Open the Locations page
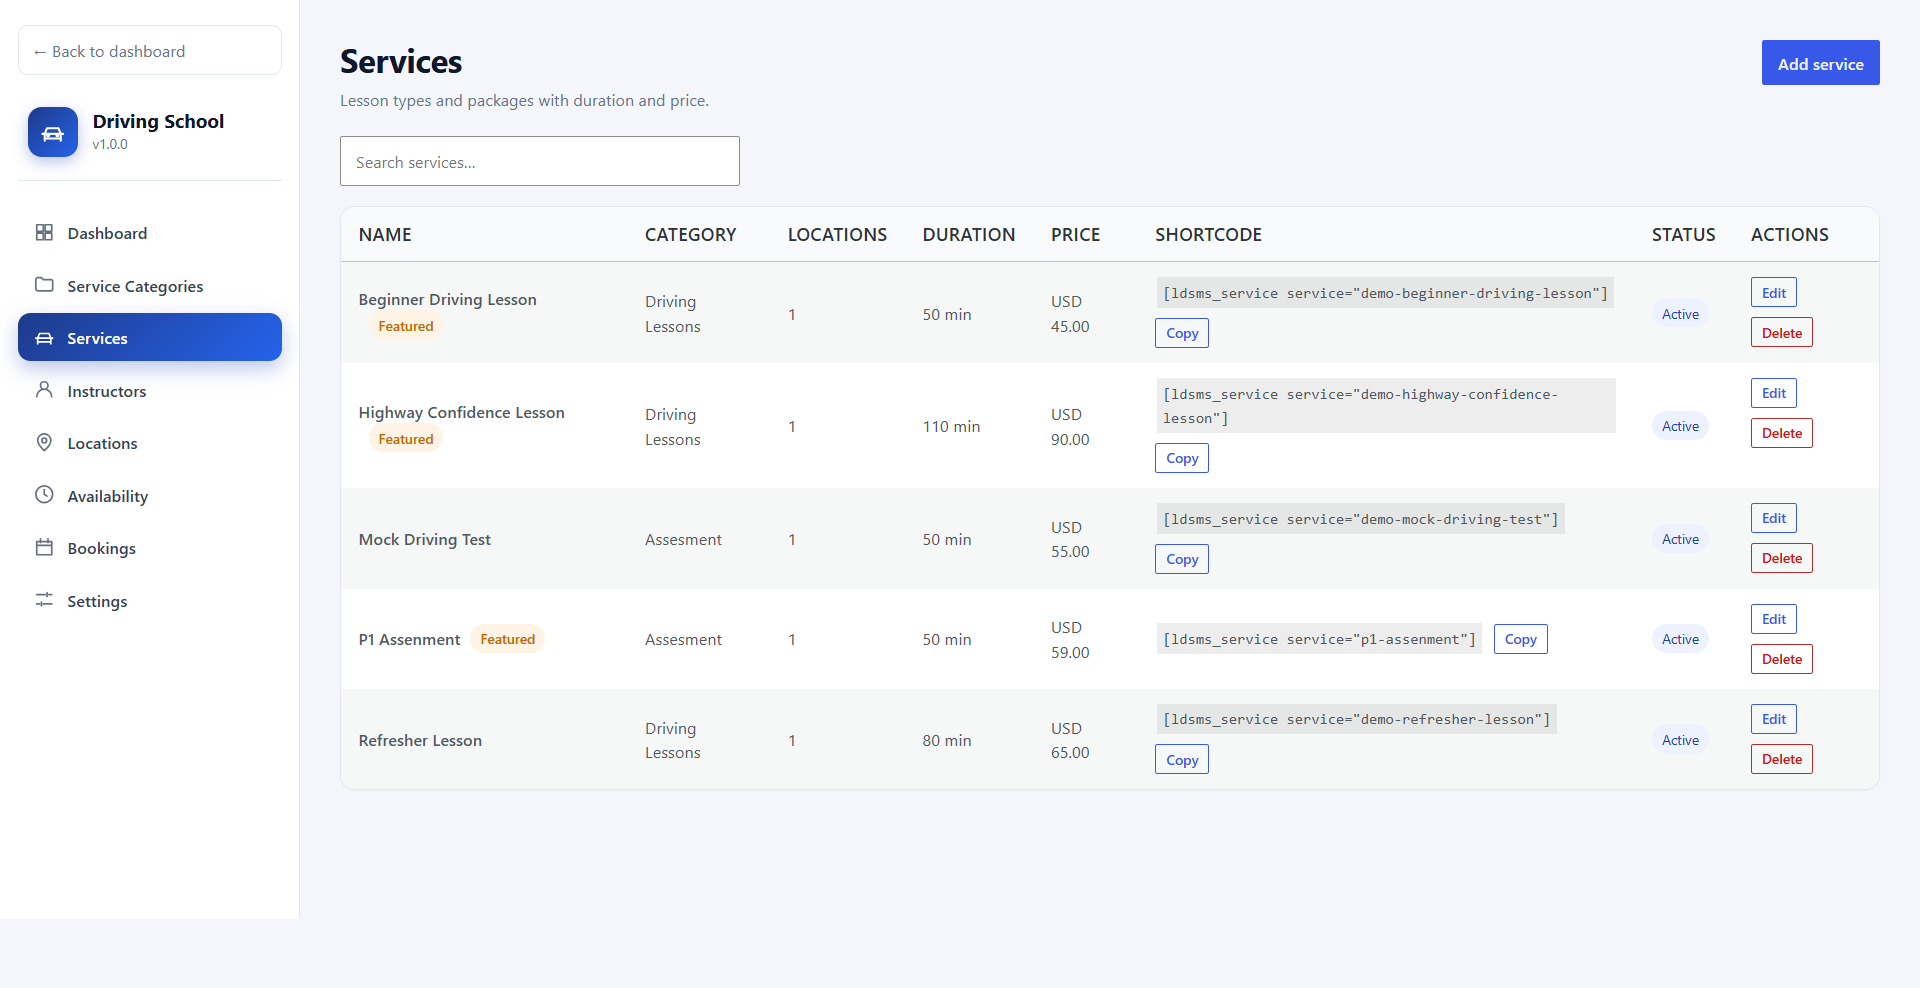The height and width of the screenshot is (988, 1920). [150, 443]
